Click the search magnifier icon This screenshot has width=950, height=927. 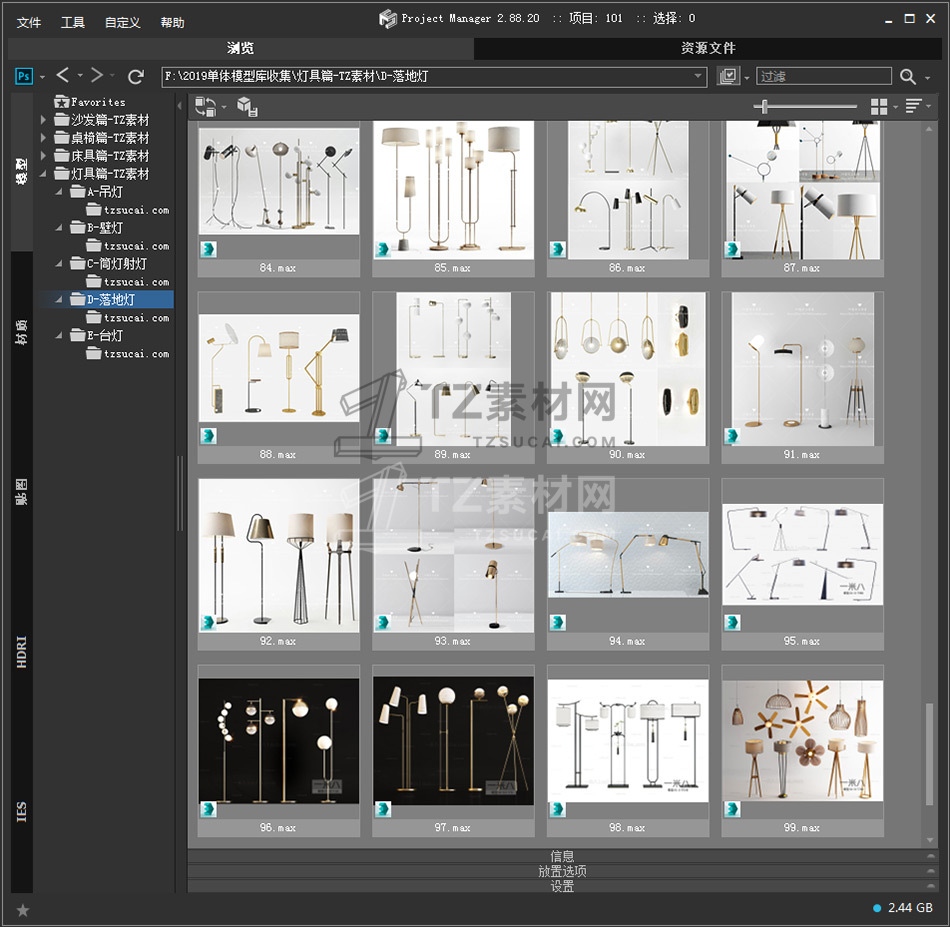[907, 76]
